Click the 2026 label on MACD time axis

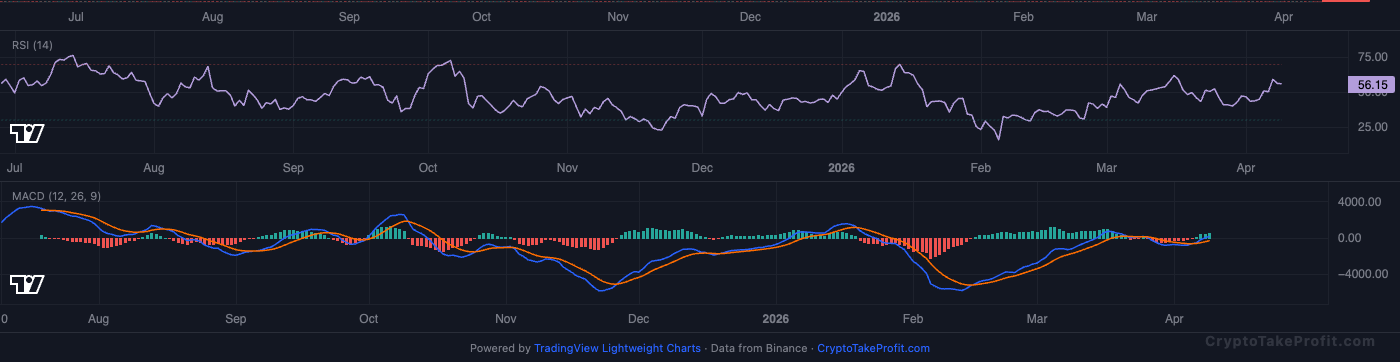click(x=775, y=319)
